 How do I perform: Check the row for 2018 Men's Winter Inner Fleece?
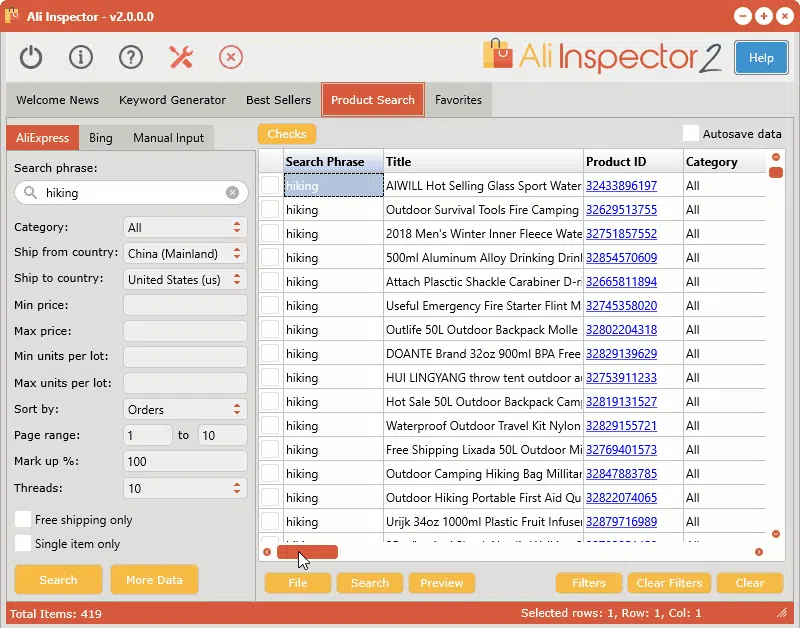coord(270,233)
